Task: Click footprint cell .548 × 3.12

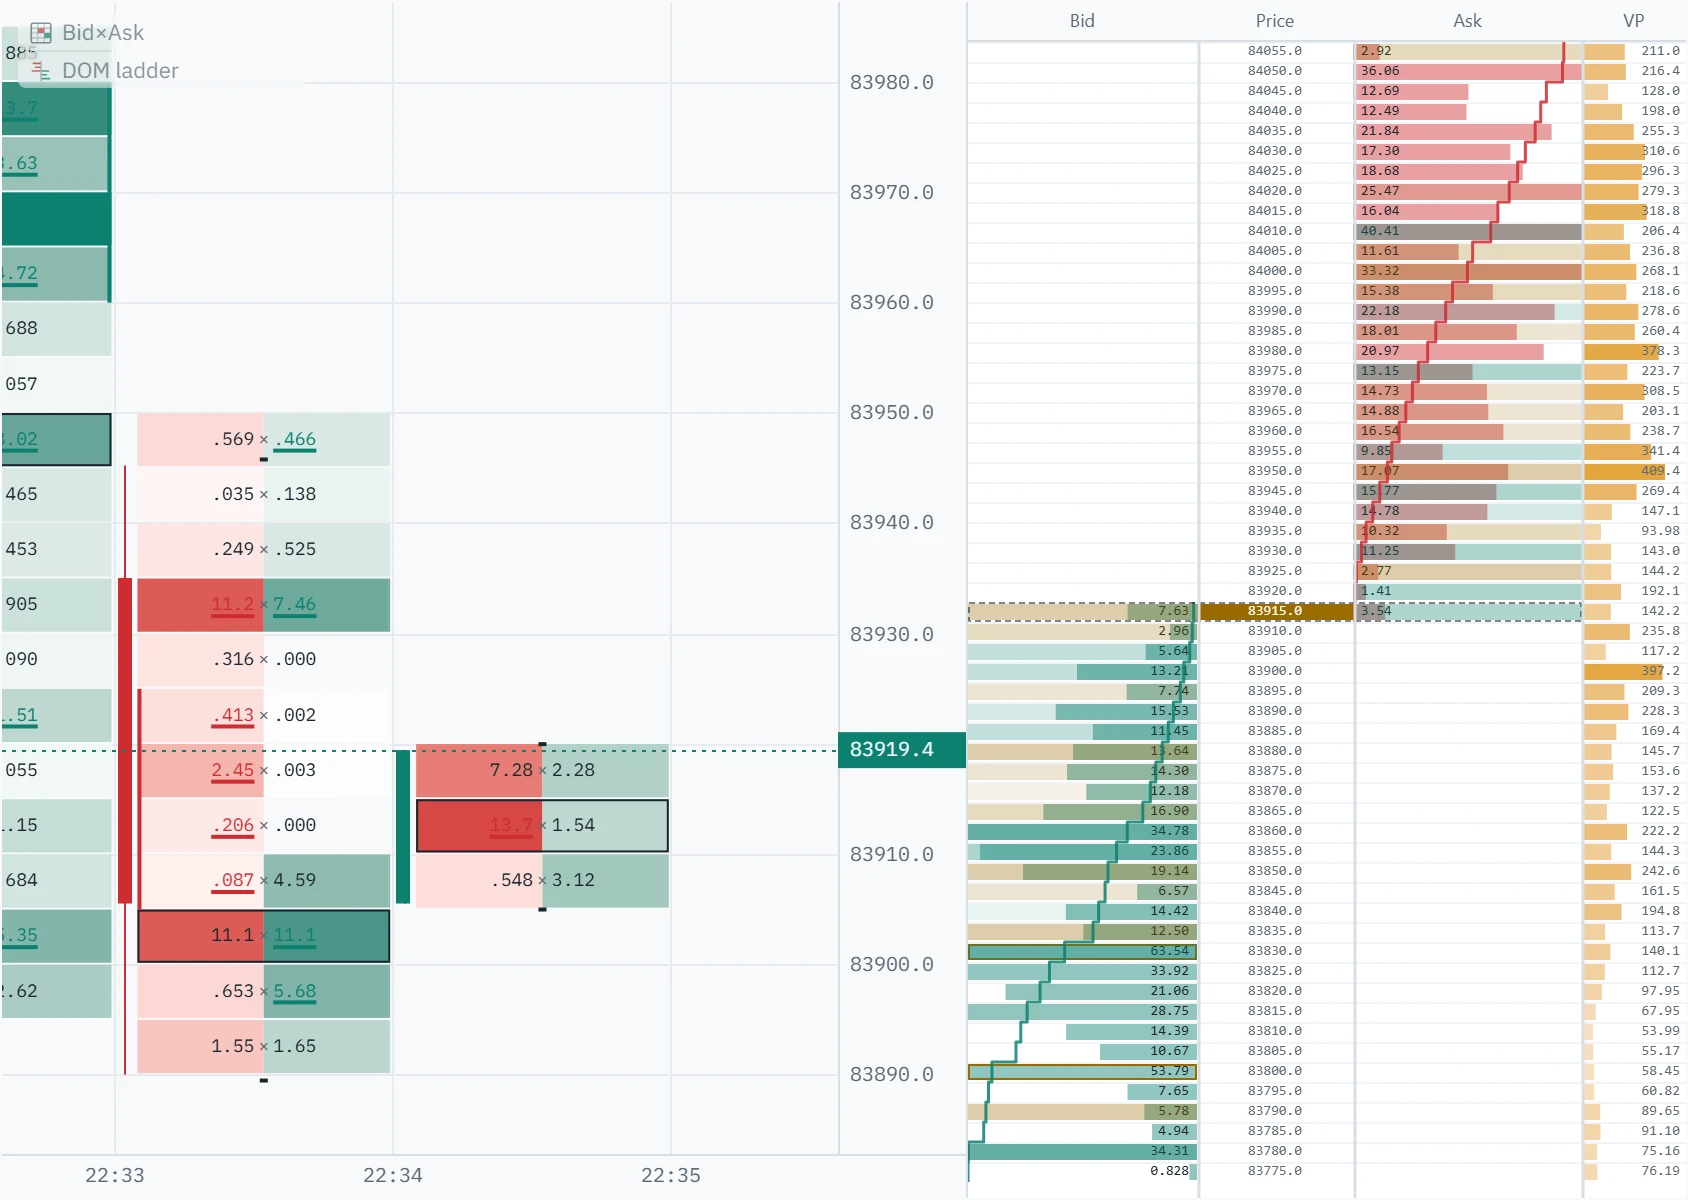Action: coord(542,881)
